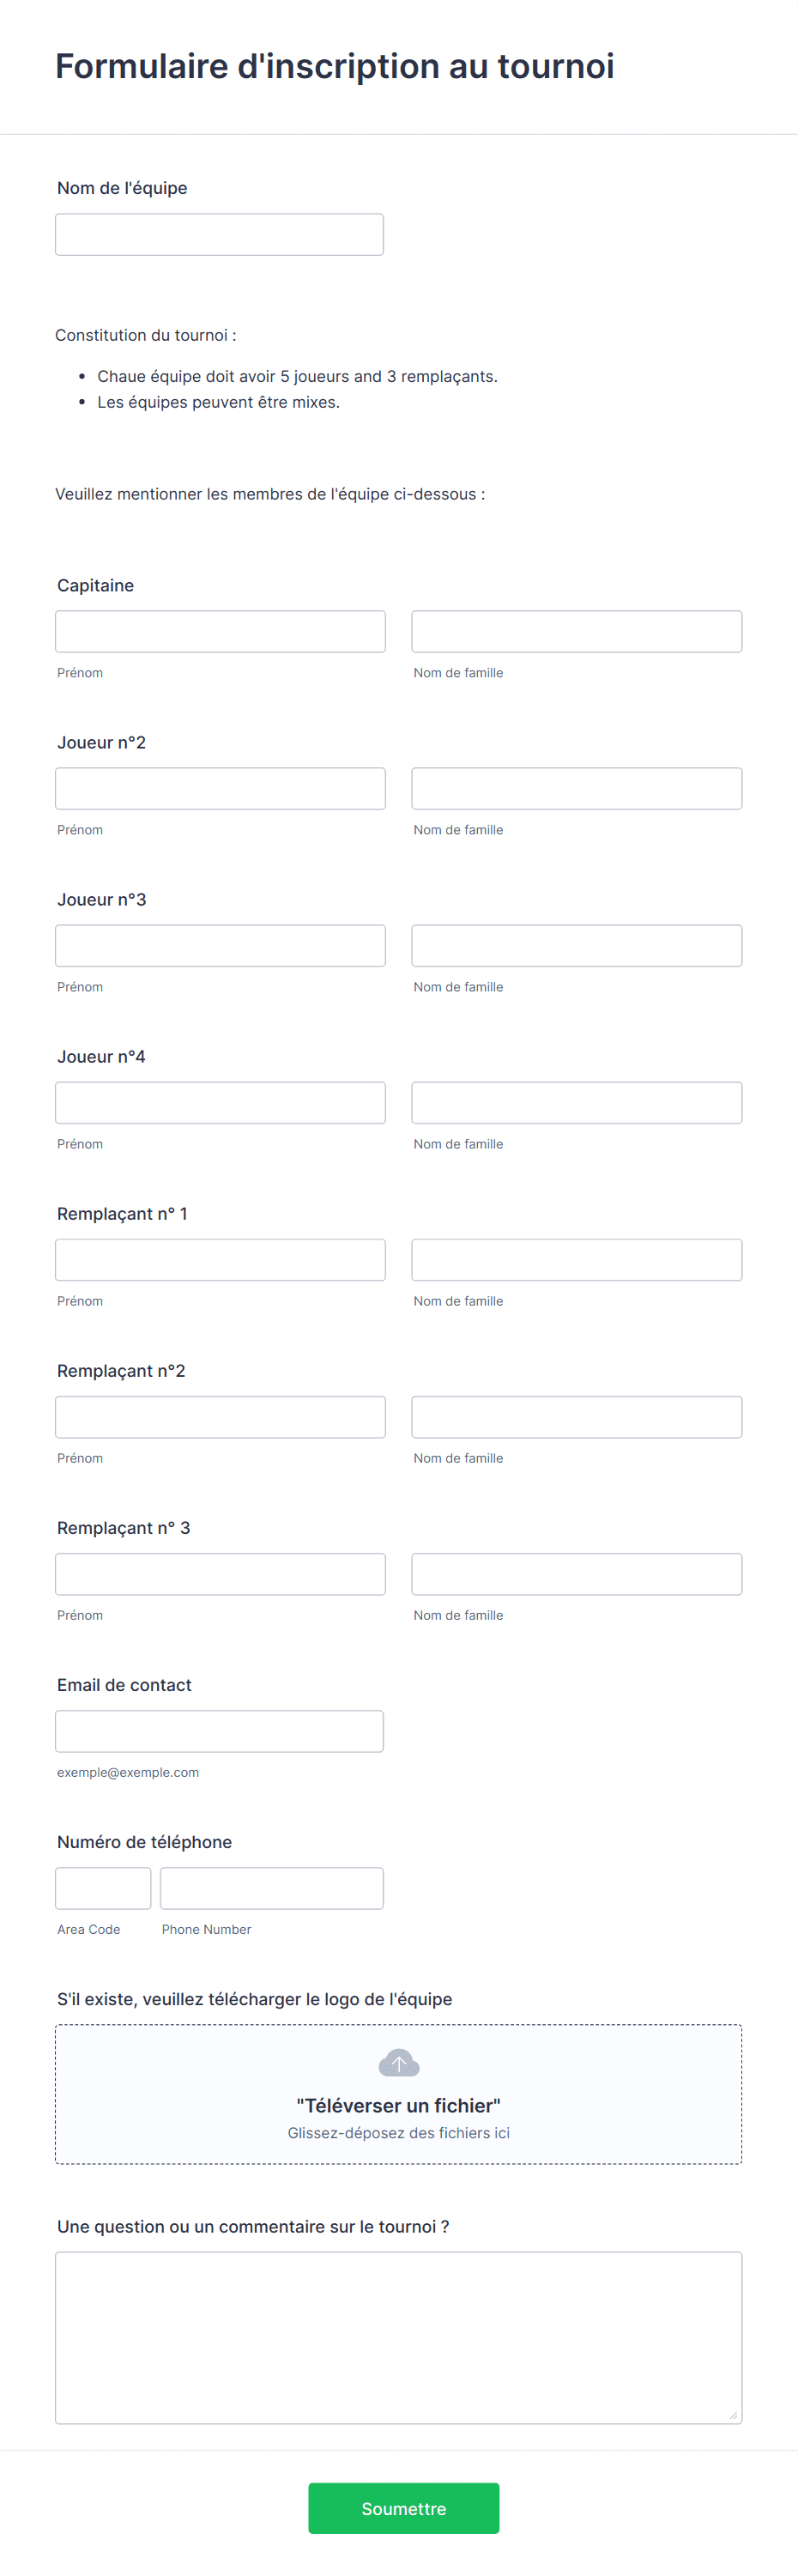This screenshot has width=798, height=2576.
Task: Click the Email de contact field
Action: 219,1730
